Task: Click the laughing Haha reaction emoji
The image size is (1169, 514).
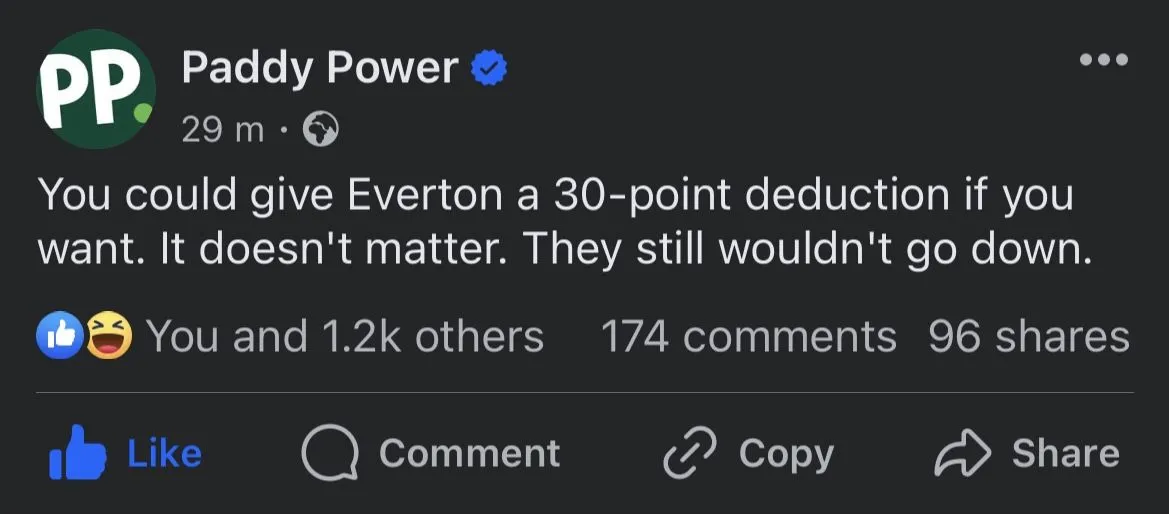Action: point(108,336)
